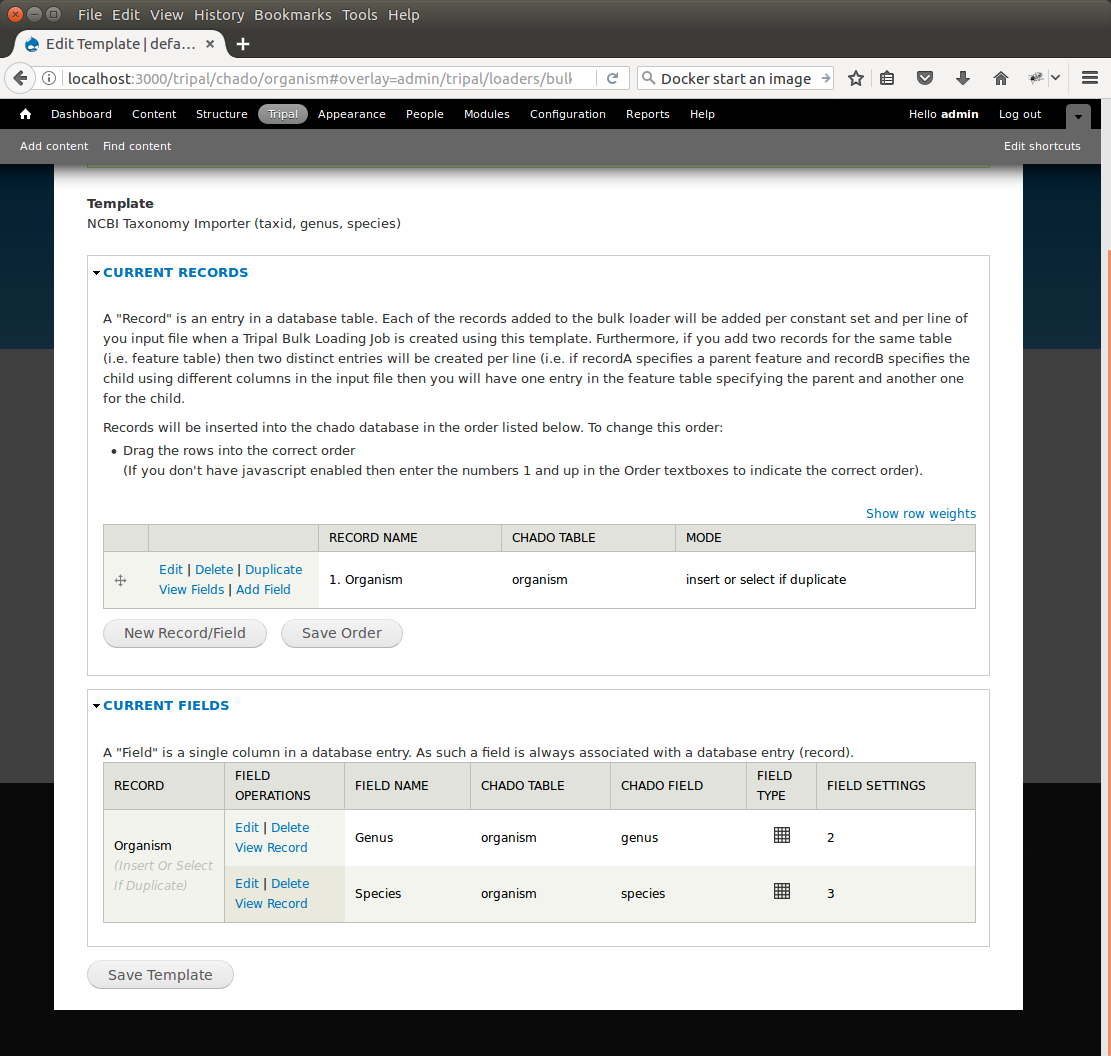The width and height of the screenshot is (1111, 1056).
Task: Collapse the Current Records fieldset
Action: (x=175, y=272)
